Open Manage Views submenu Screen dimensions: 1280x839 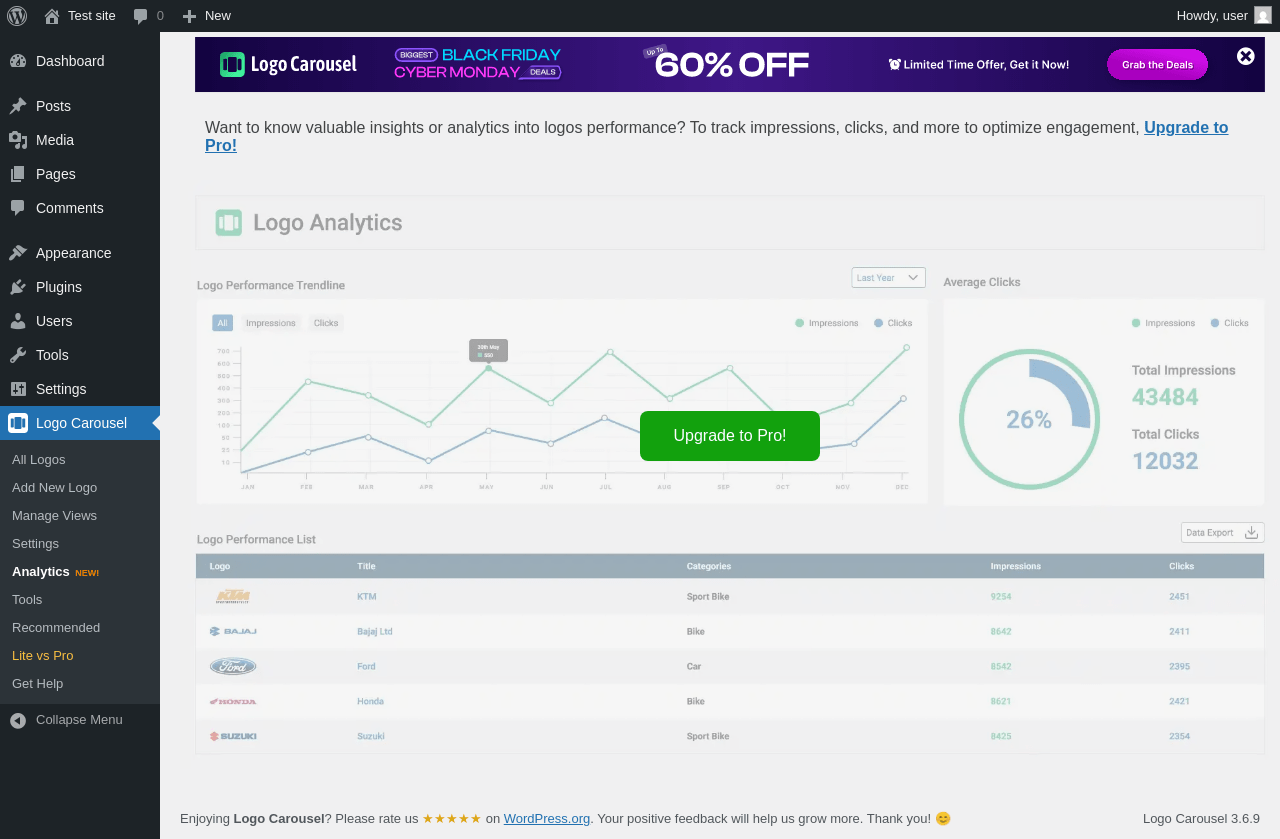click(55, 516)
